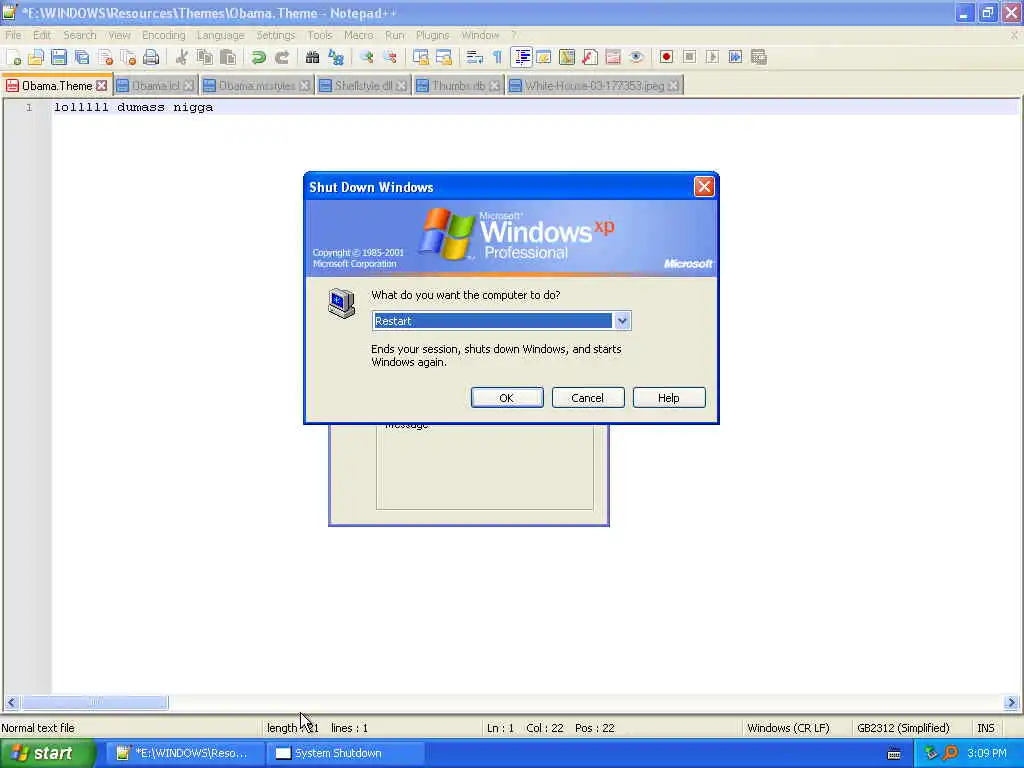The height and width of the screenshot is (768, 1024).
Task: Click OK in Shut Down Windows
Action: (507, 398)
